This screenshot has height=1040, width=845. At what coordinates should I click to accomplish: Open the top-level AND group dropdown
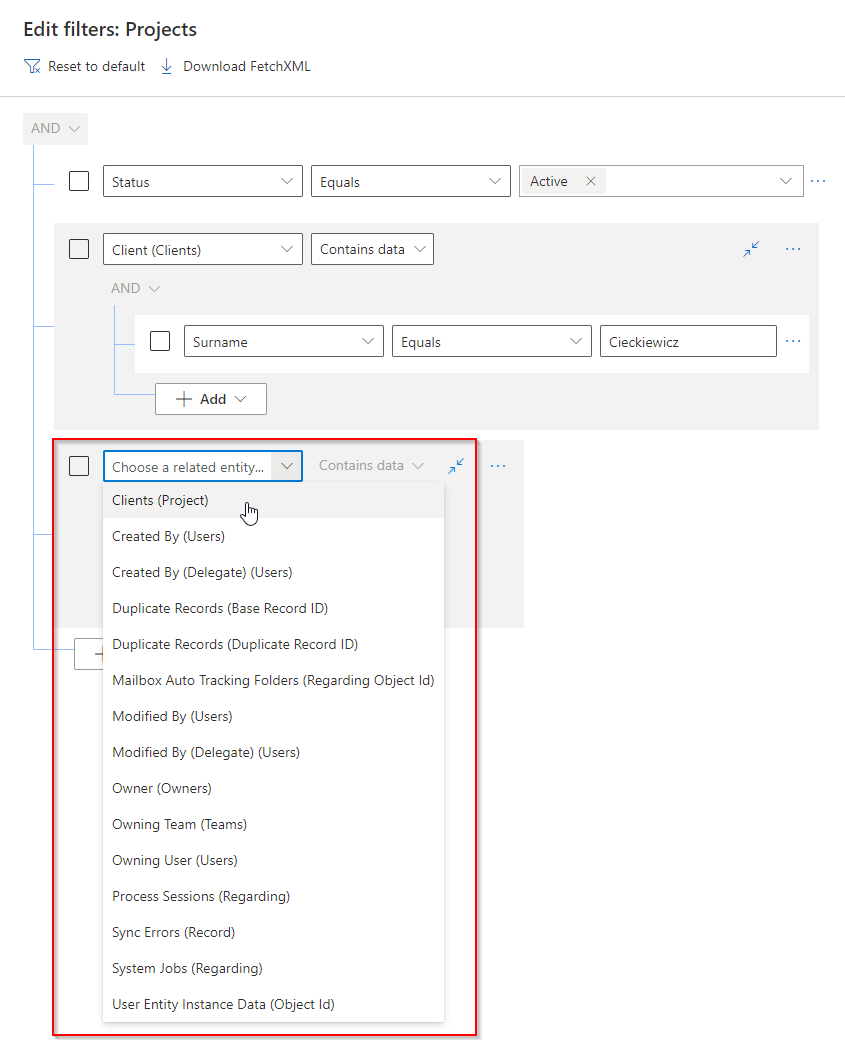(55, 129)
